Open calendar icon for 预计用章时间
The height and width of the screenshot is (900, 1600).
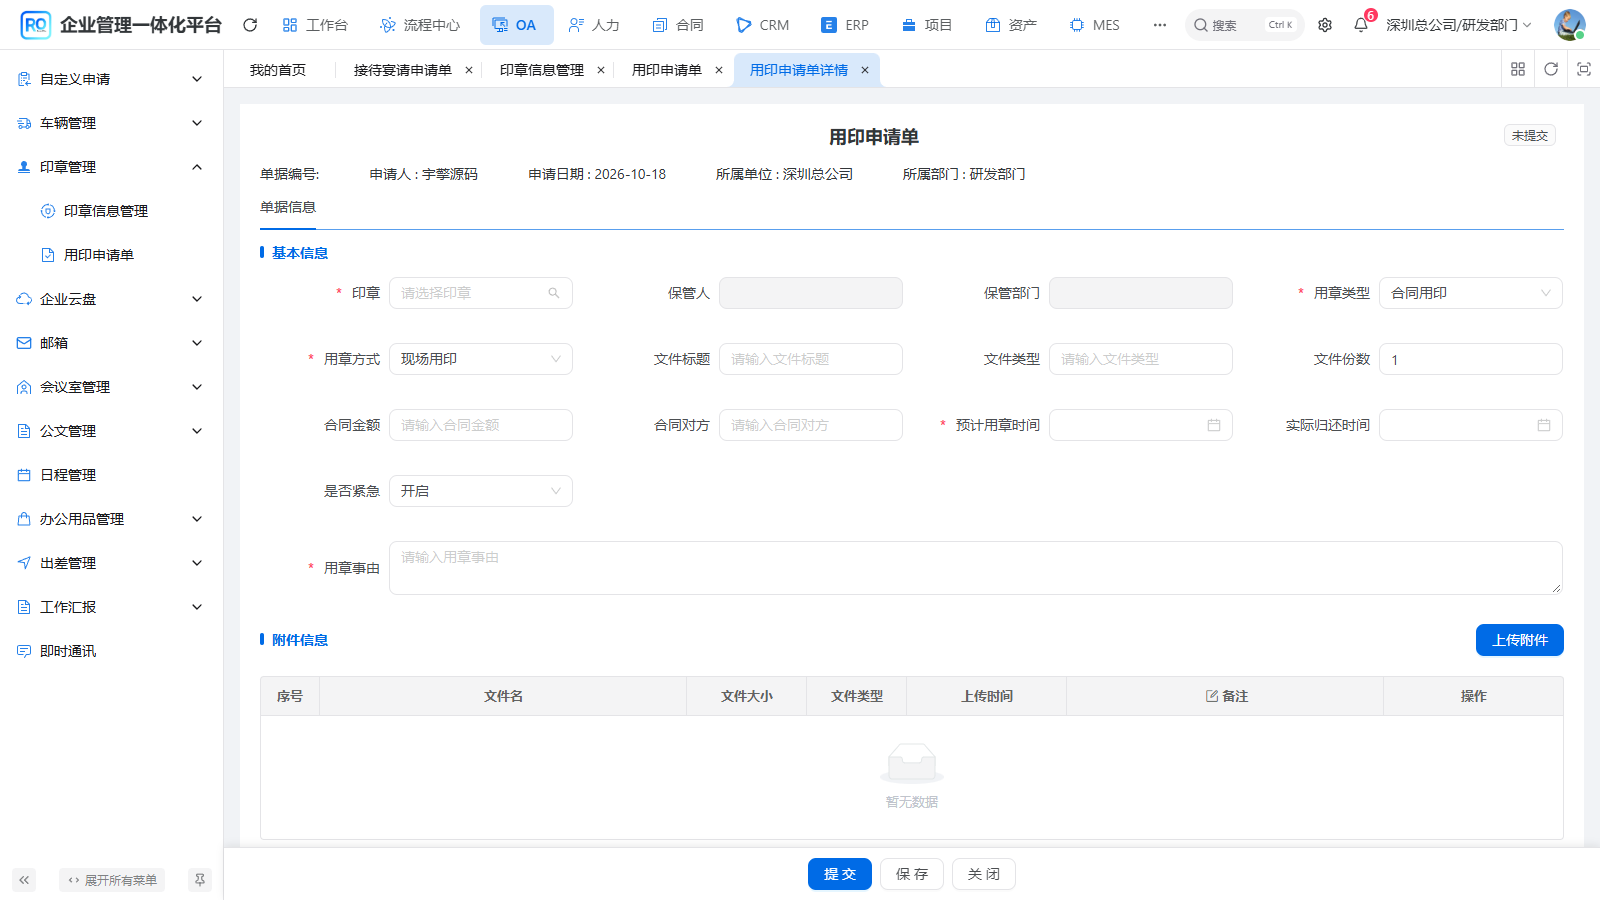pos(1214,425)
